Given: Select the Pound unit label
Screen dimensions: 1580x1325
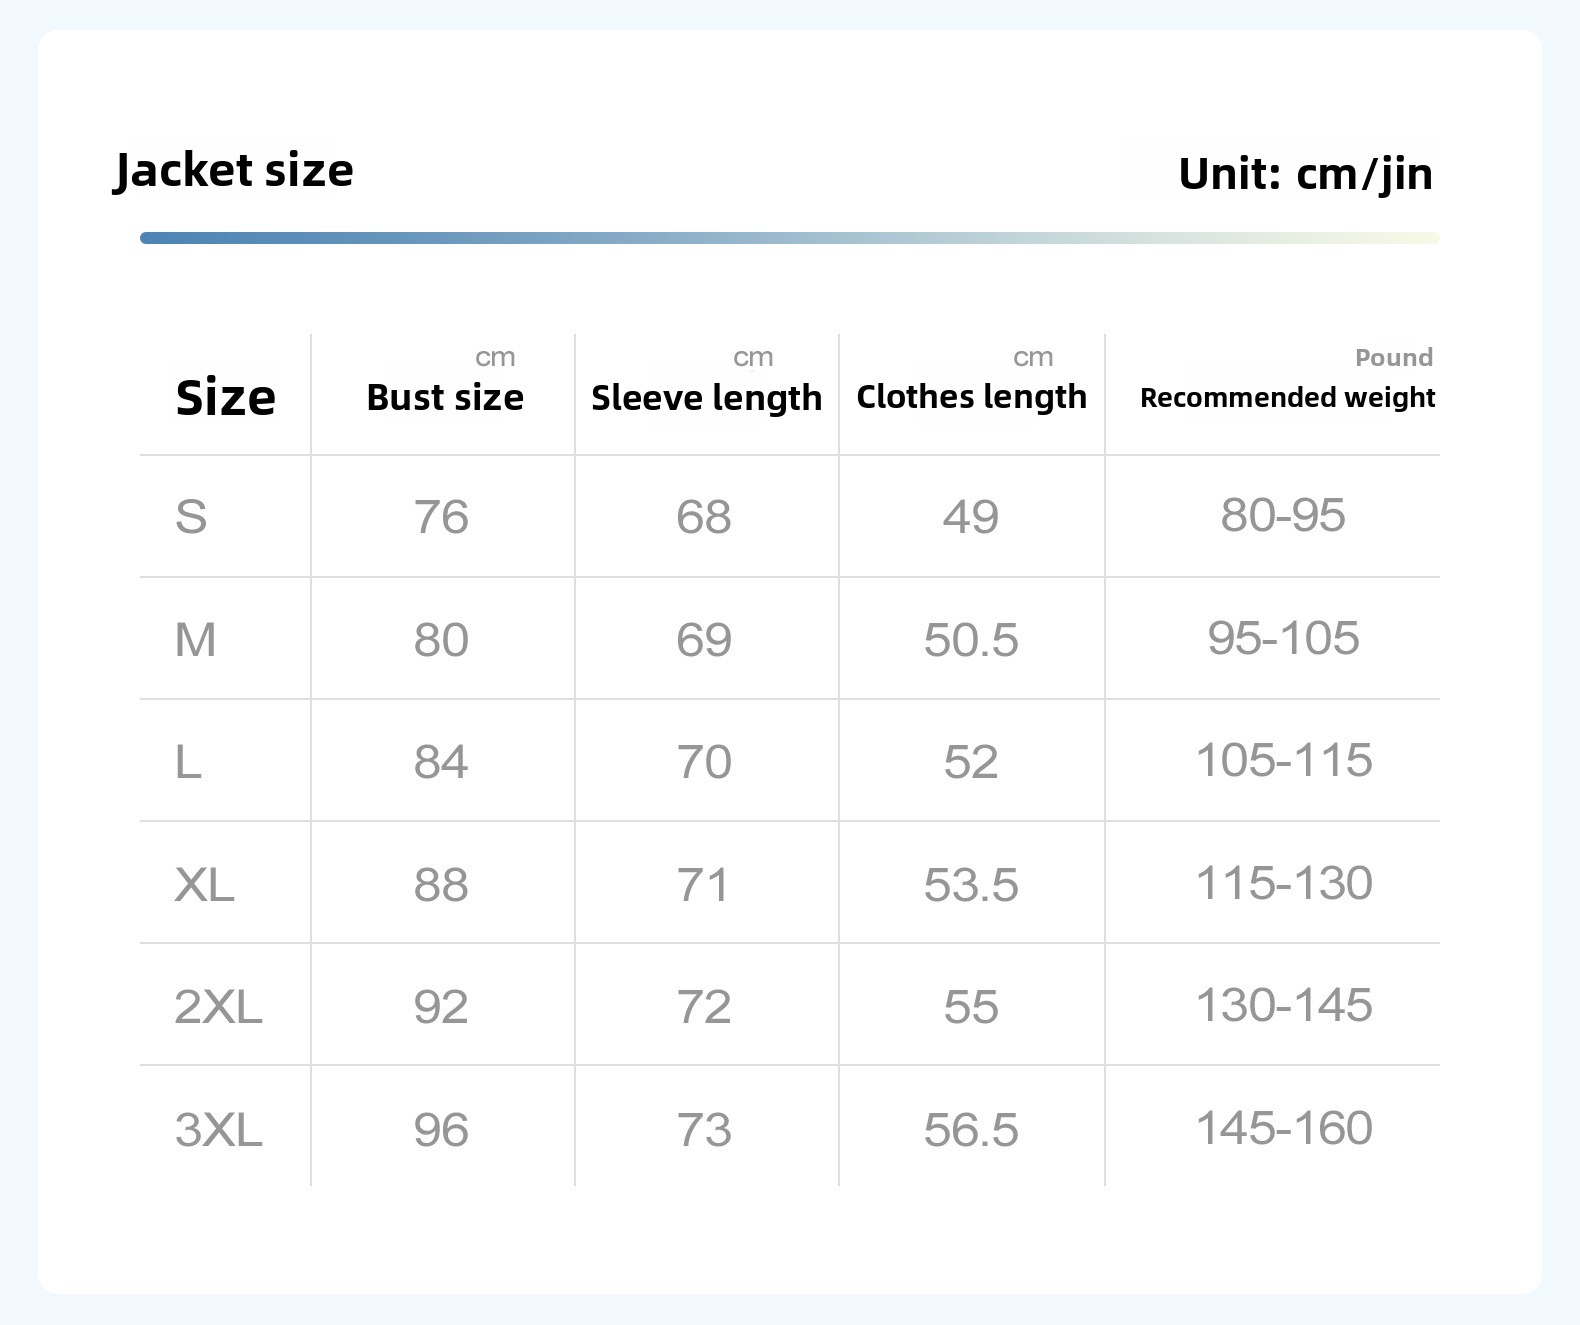Looking at the screenshot, I should (1393, 357).
